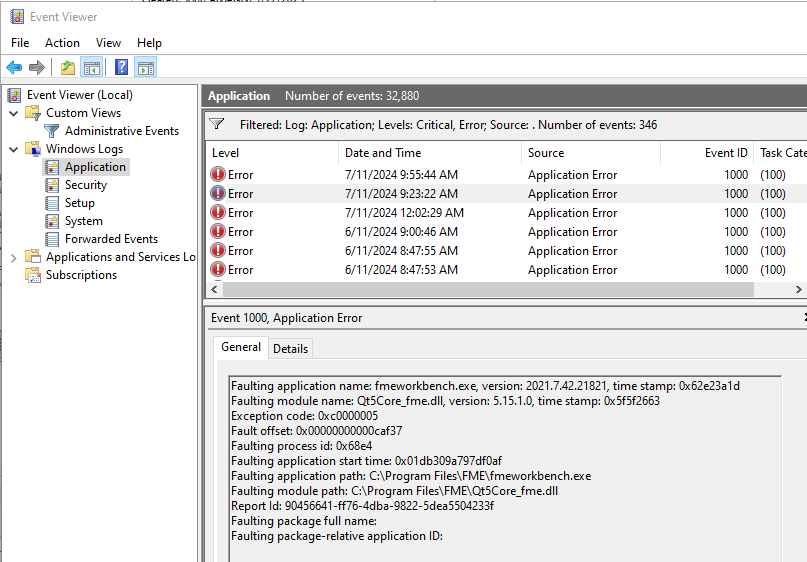Viewport: 807px width, 562px height.
Task: Click the Forward arrow toolbar icon
Action: [37, 67]
